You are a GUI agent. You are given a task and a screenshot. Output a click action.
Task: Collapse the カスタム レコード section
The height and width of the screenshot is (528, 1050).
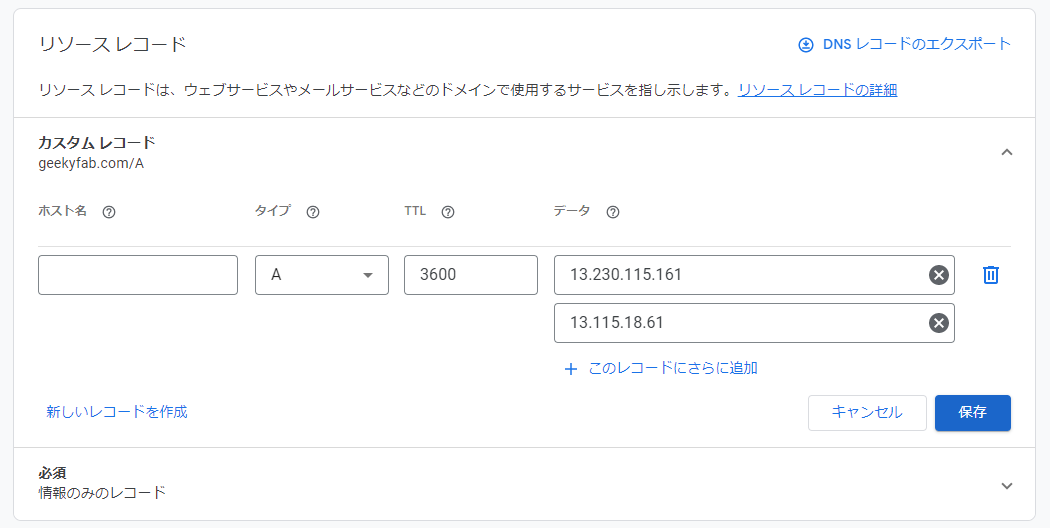click(1006, 153)
